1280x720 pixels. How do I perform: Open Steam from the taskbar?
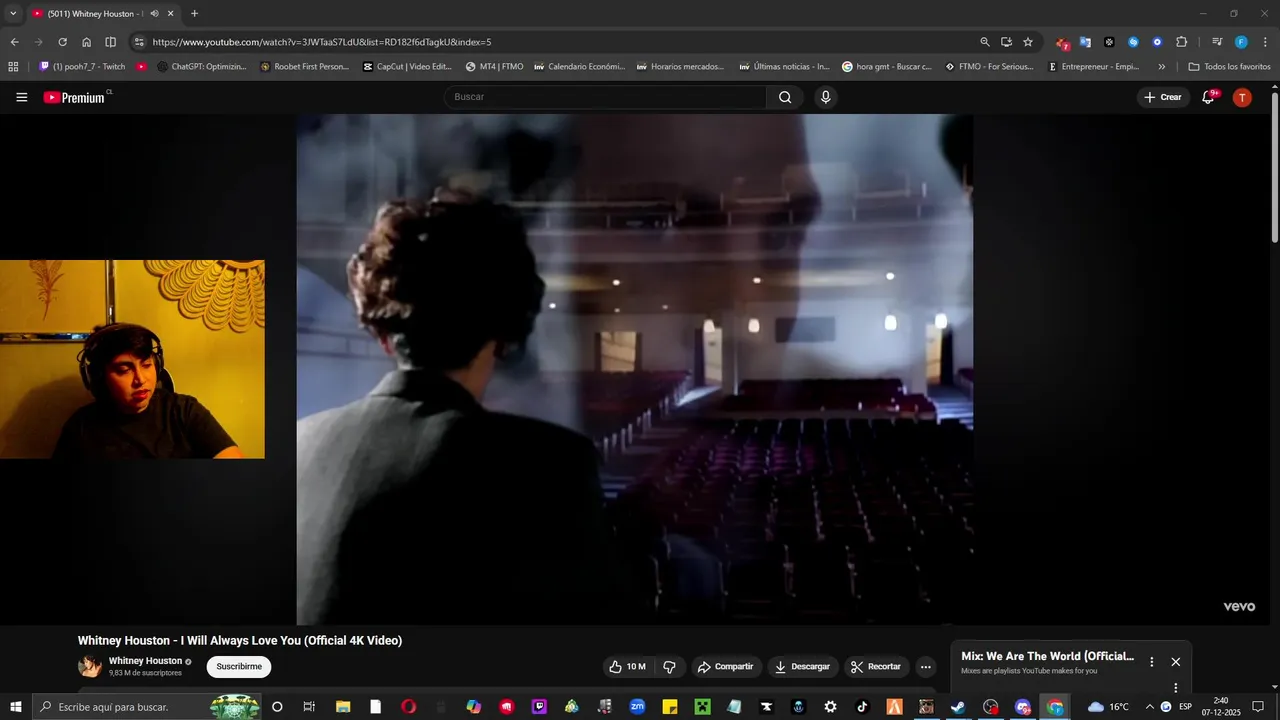958,707
